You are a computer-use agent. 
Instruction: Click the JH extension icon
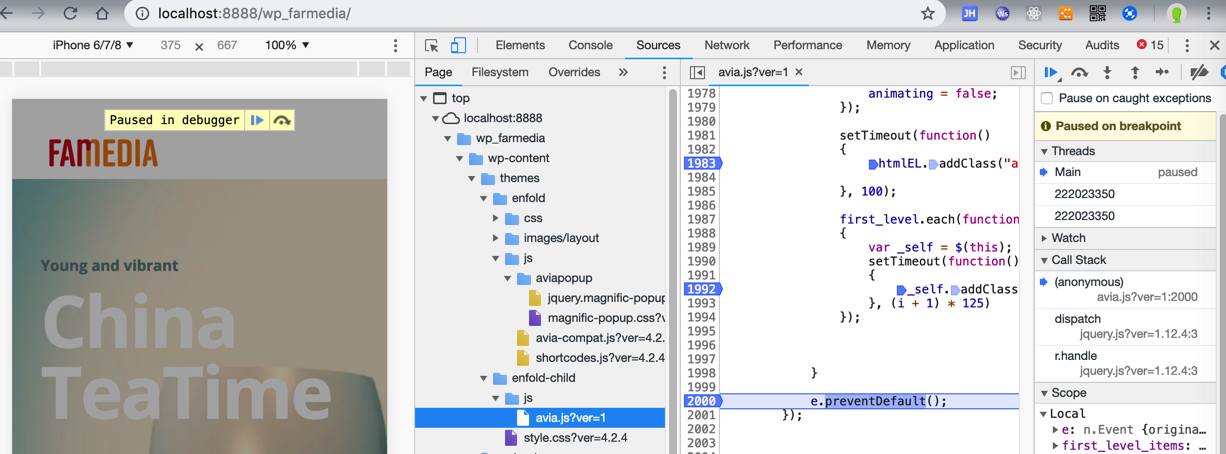[969, 14]
